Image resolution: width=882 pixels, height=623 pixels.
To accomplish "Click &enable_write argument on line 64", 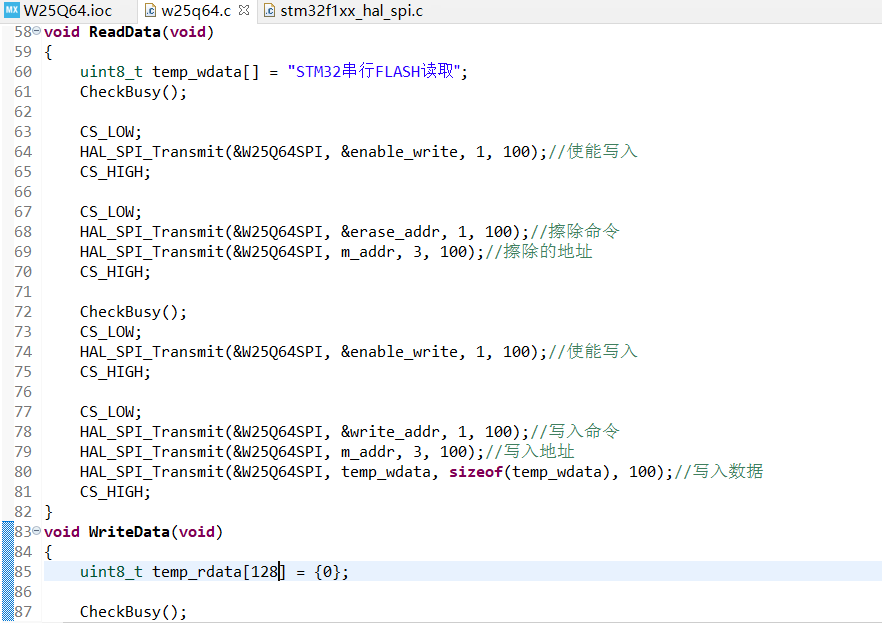I will pyautogui.click(x=399, y=152).
